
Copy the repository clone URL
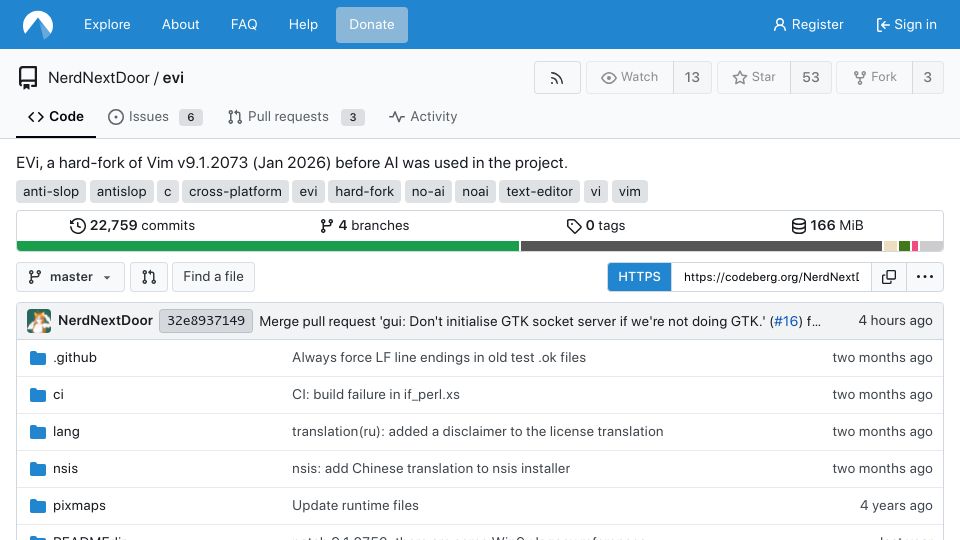(x=889, y=277)
